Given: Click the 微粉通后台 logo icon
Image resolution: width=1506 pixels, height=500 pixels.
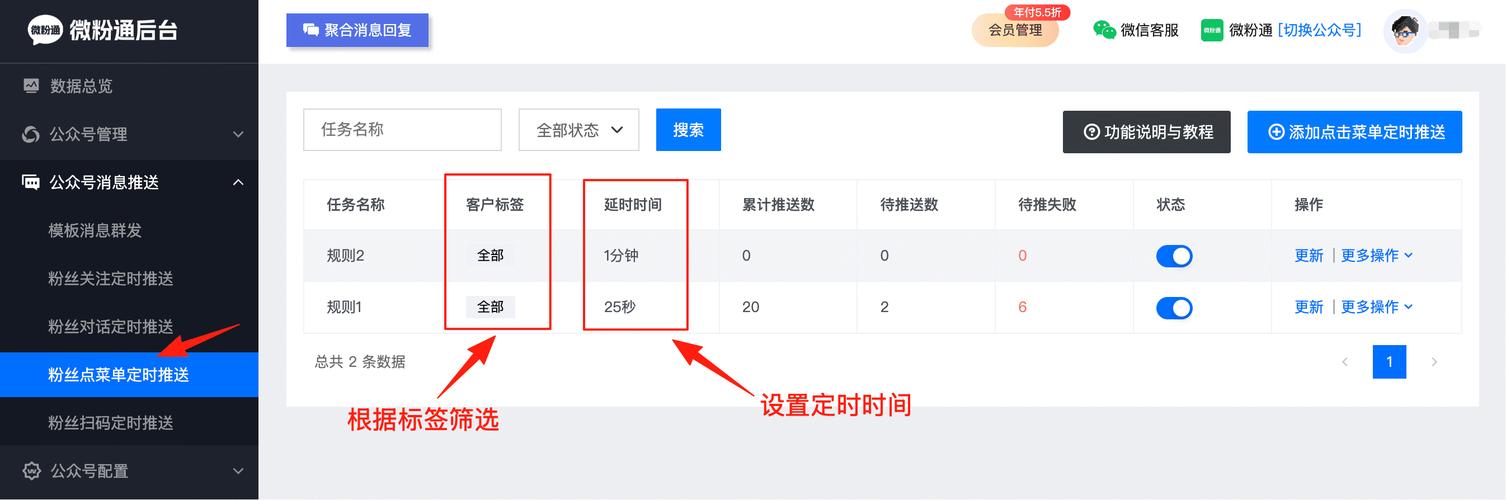Looking at the screenshot, I should 43,30.
